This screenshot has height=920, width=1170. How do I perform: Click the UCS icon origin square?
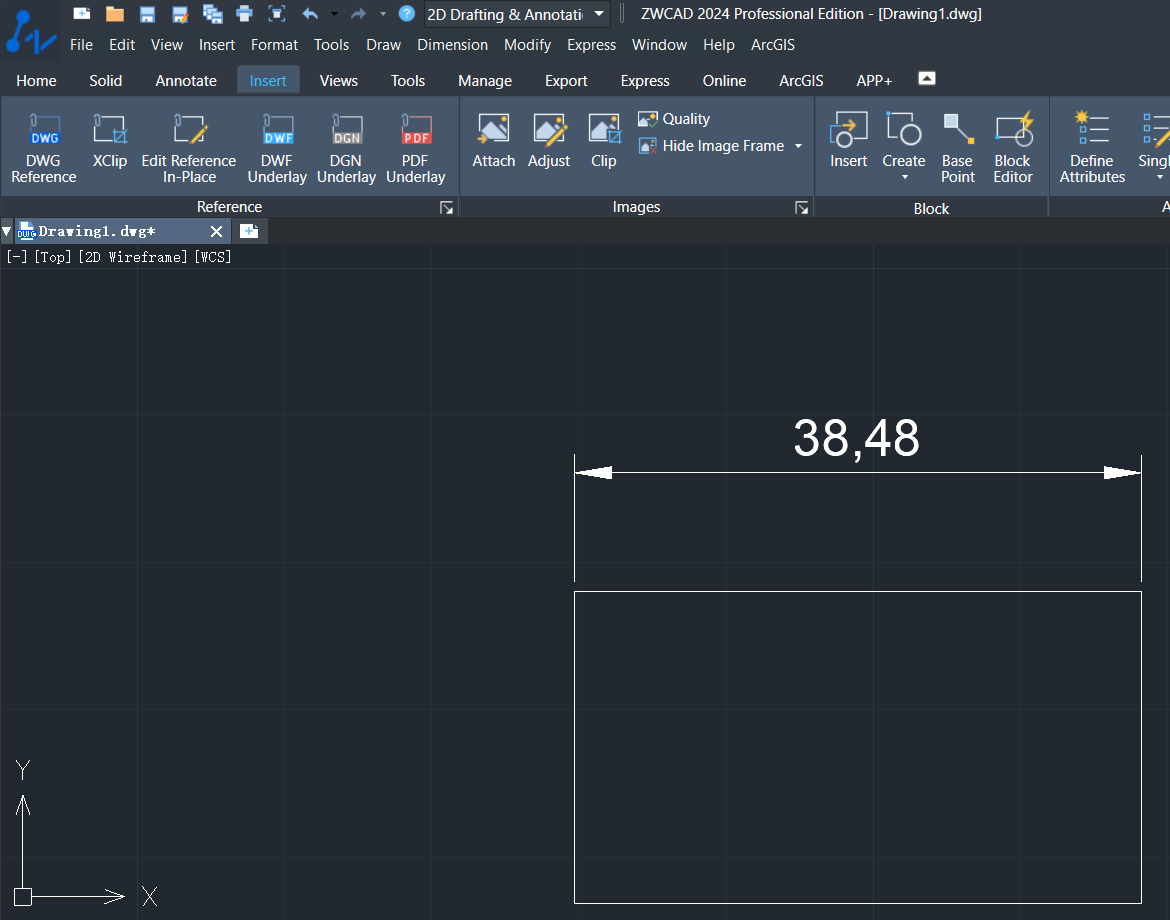tap(23, 896)
